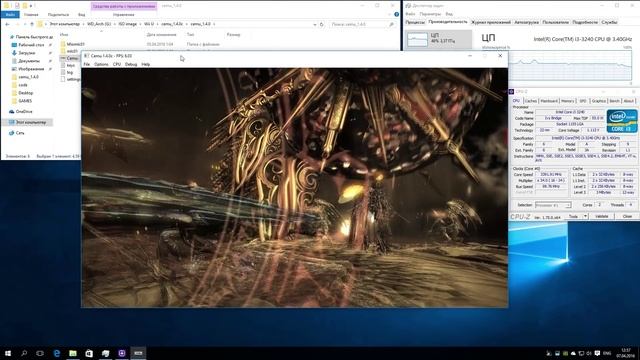The image size is (640, 360).
Task: Switch to the Memory tab in CPU-Z
Action: click(567, 101)
